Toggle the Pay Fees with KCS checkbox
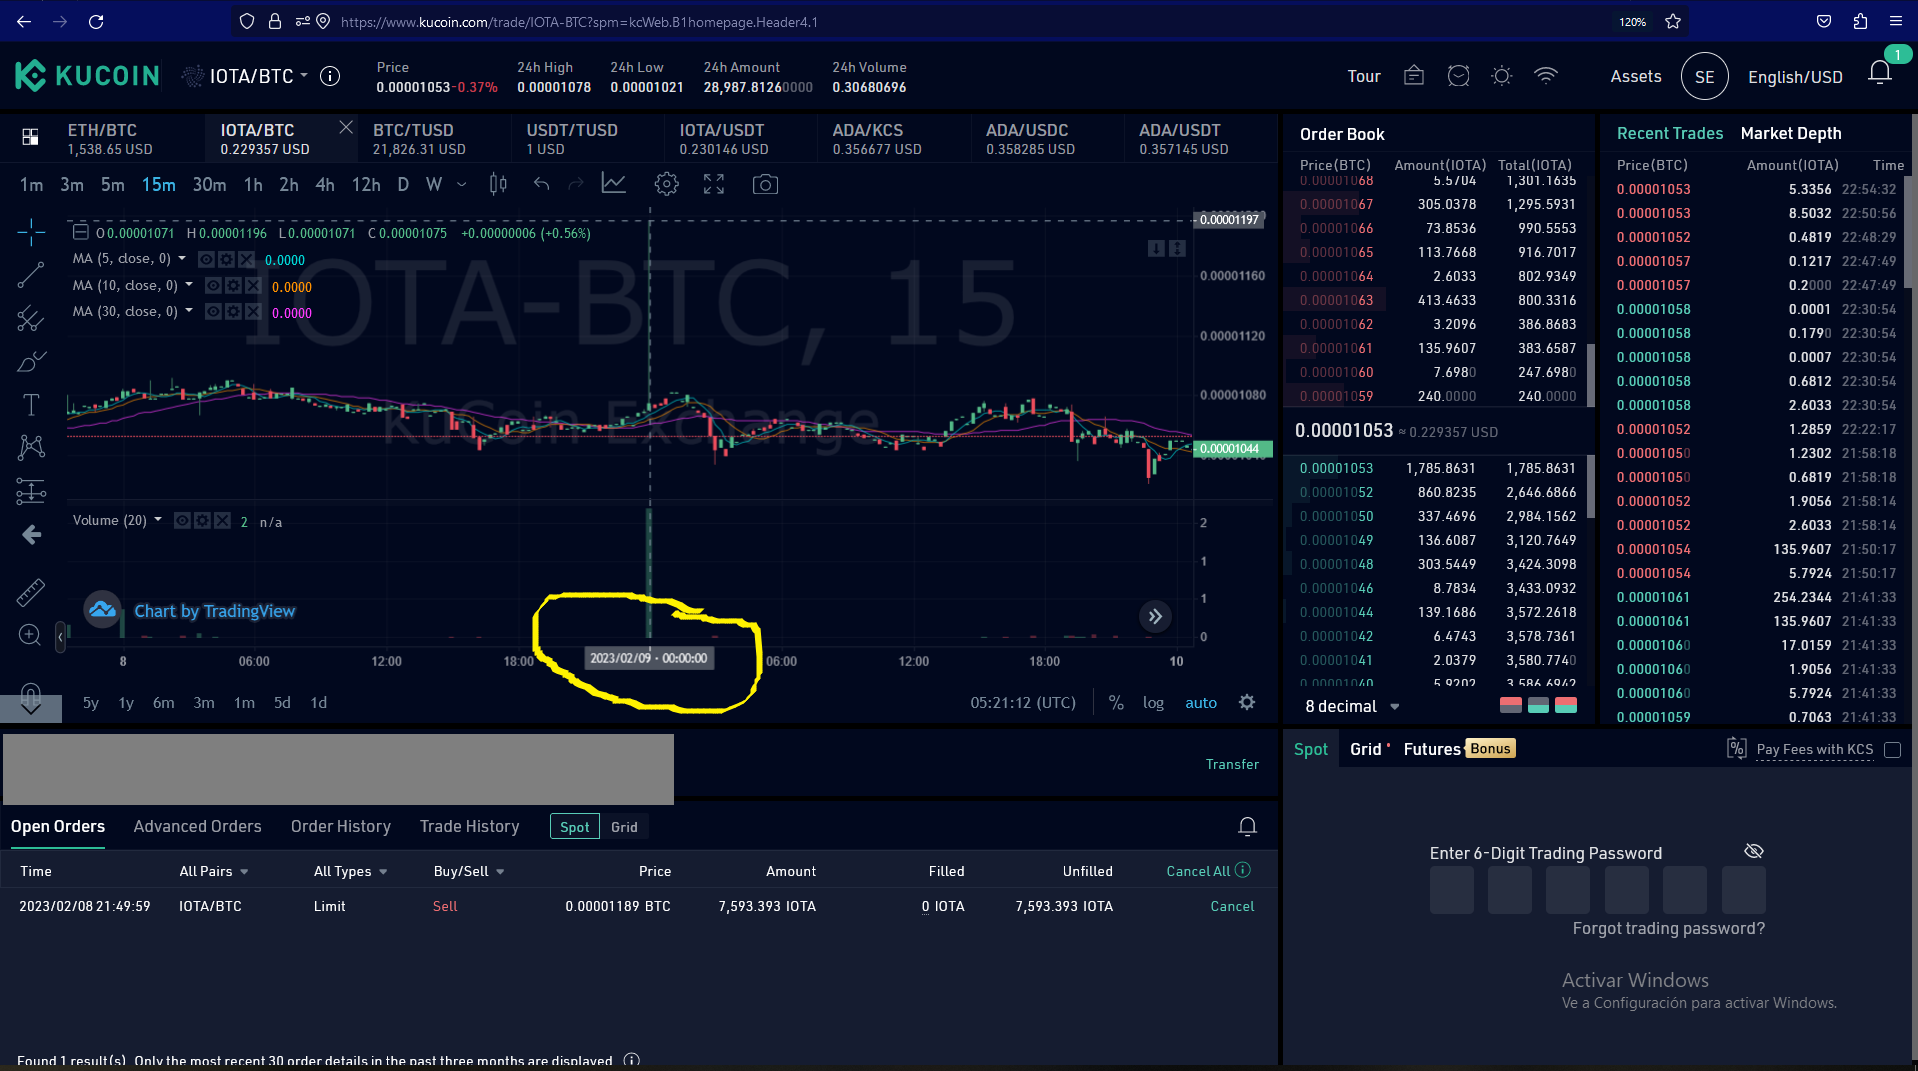This screenshot has height=1071, width=1918. [1892, 749]
